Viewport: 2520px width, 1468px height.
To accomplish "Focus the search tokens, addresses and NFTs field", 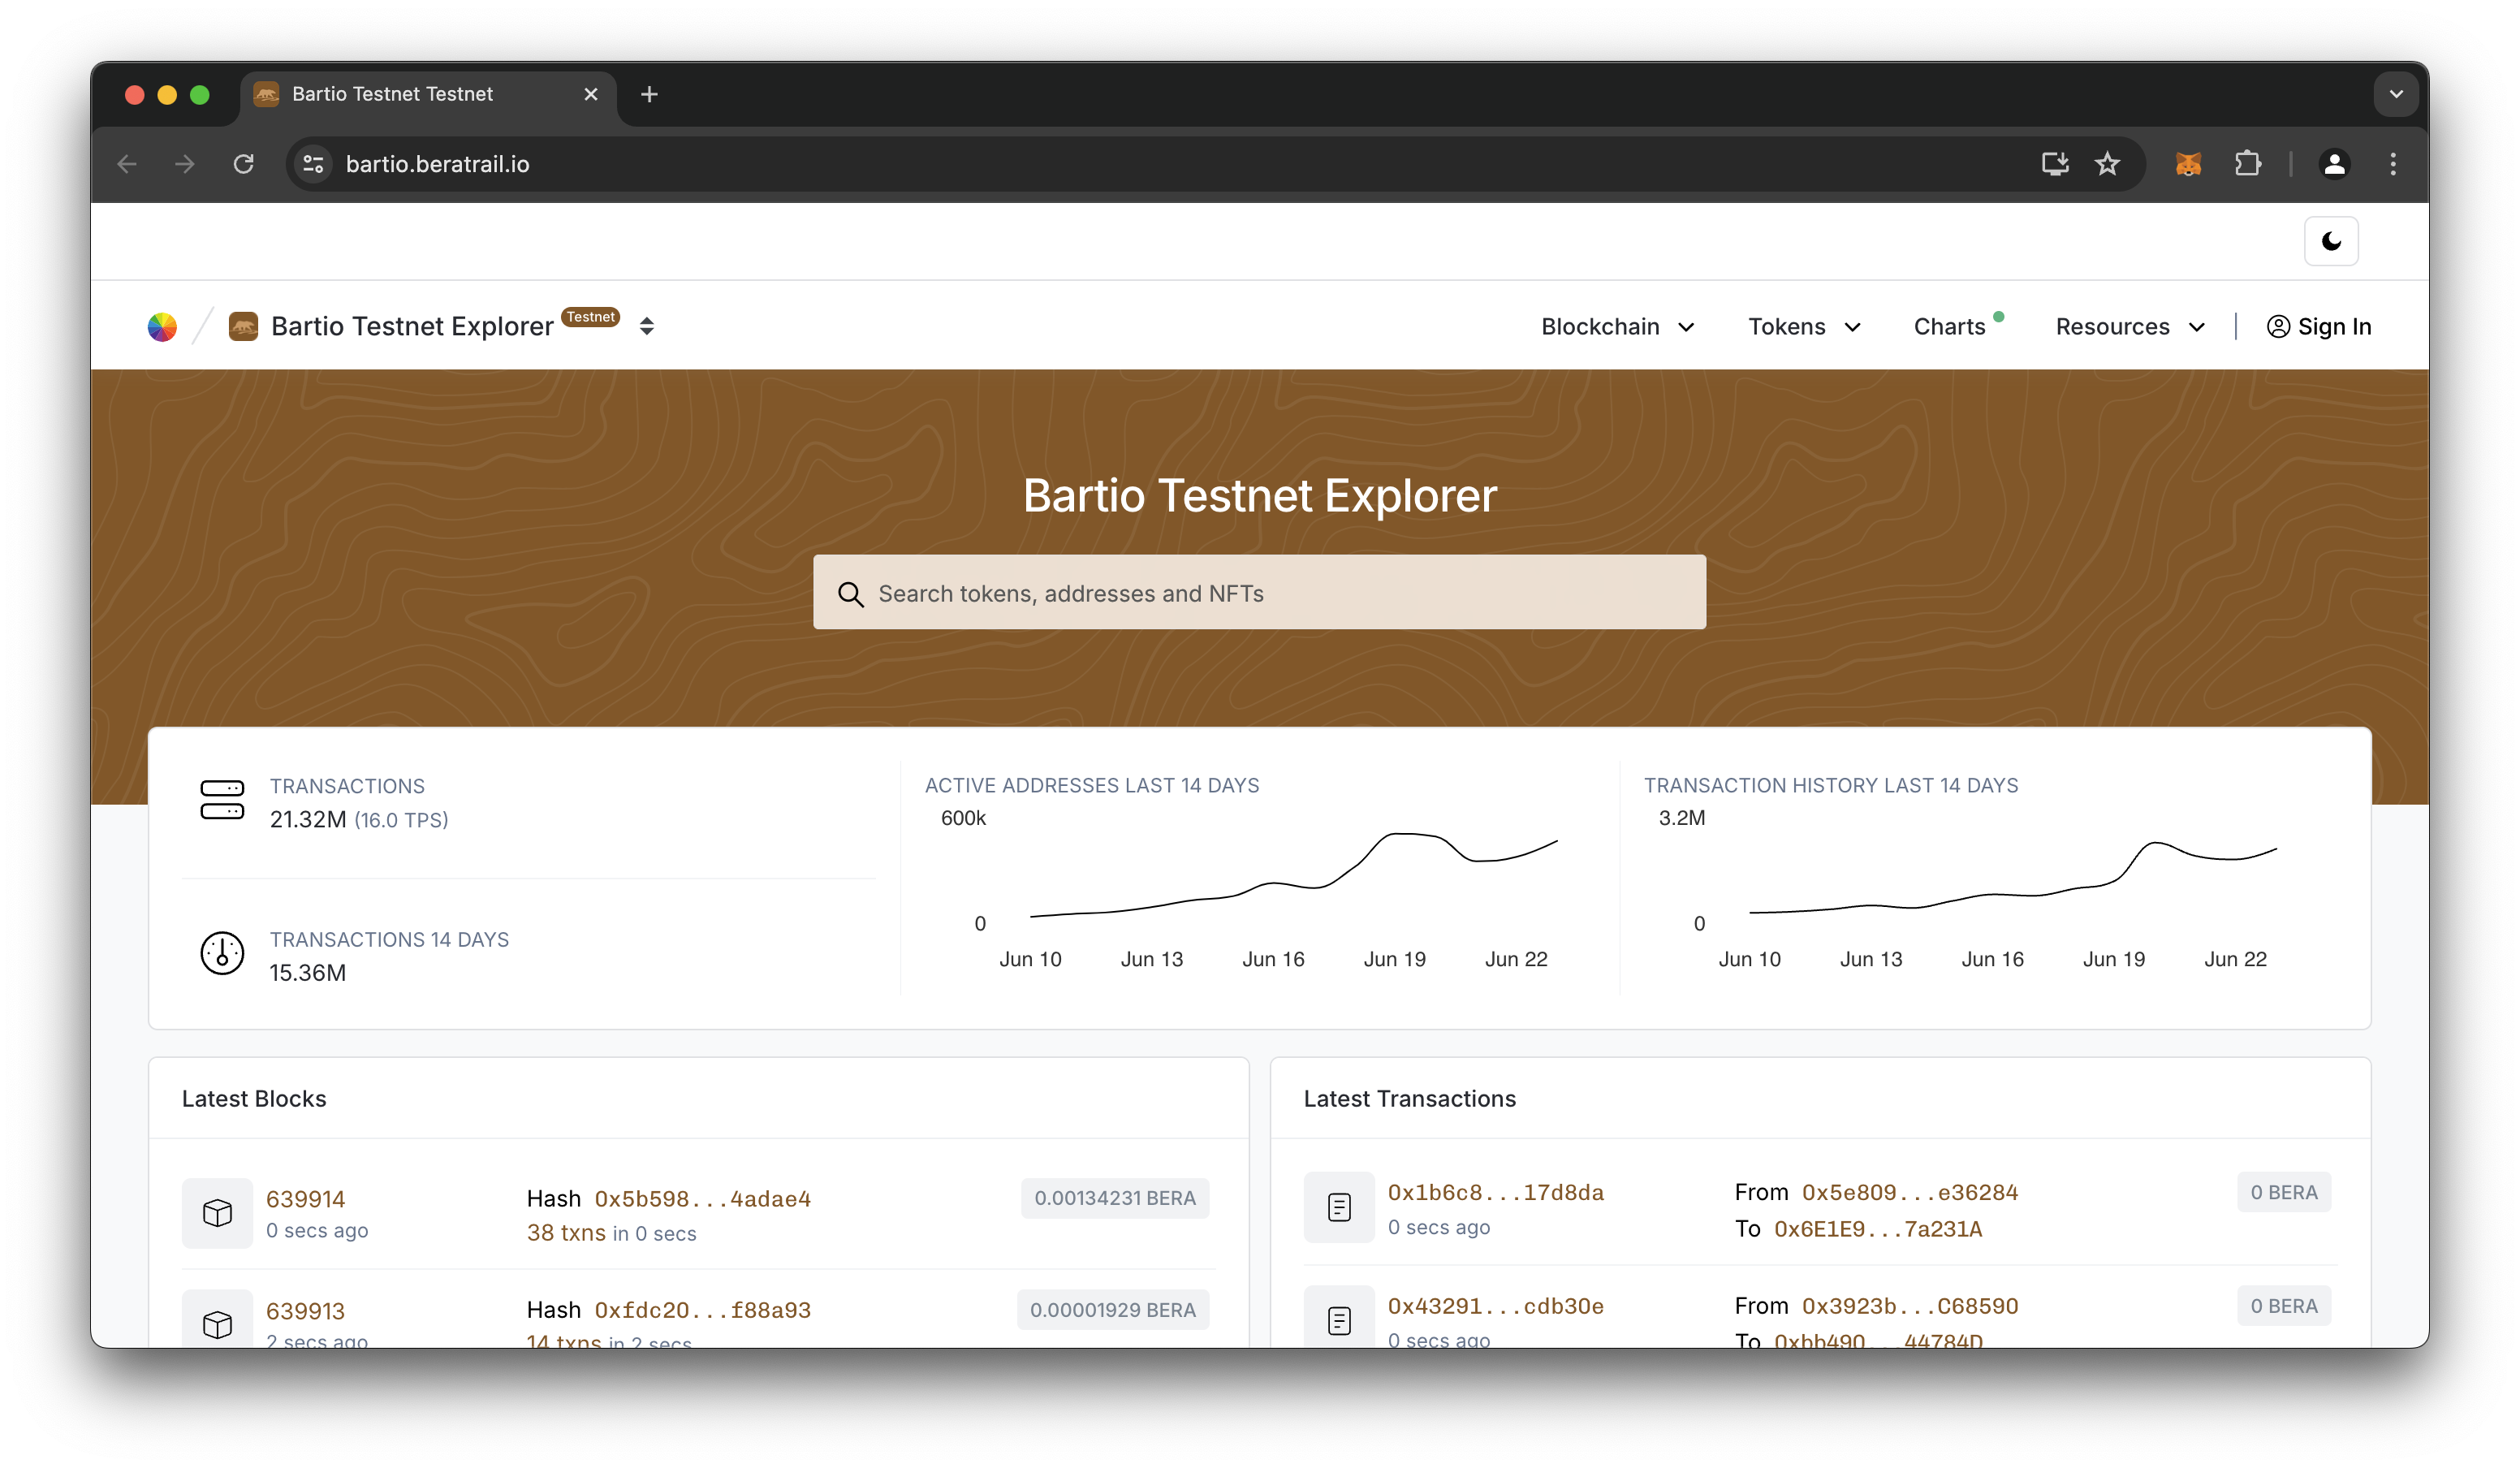I will (x=1259, y=592).
